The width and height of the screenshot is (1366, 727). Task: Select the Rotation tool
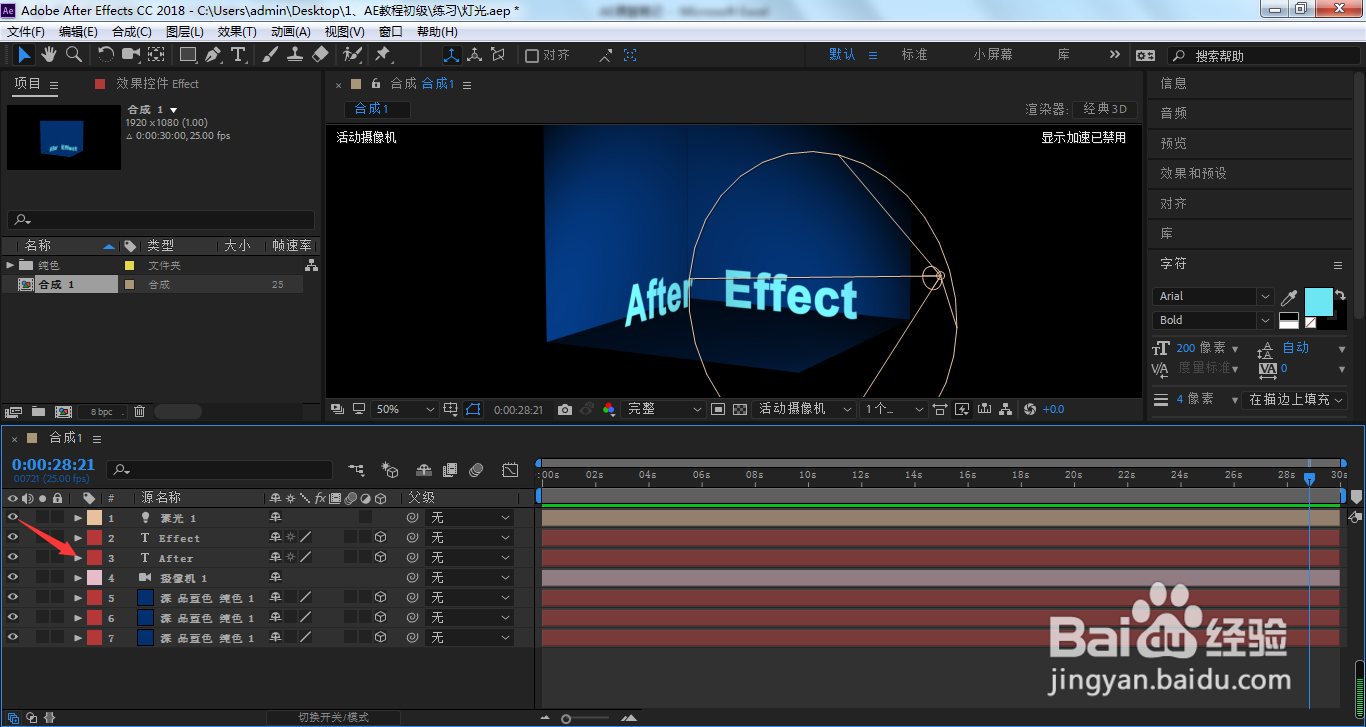point(106,55)
